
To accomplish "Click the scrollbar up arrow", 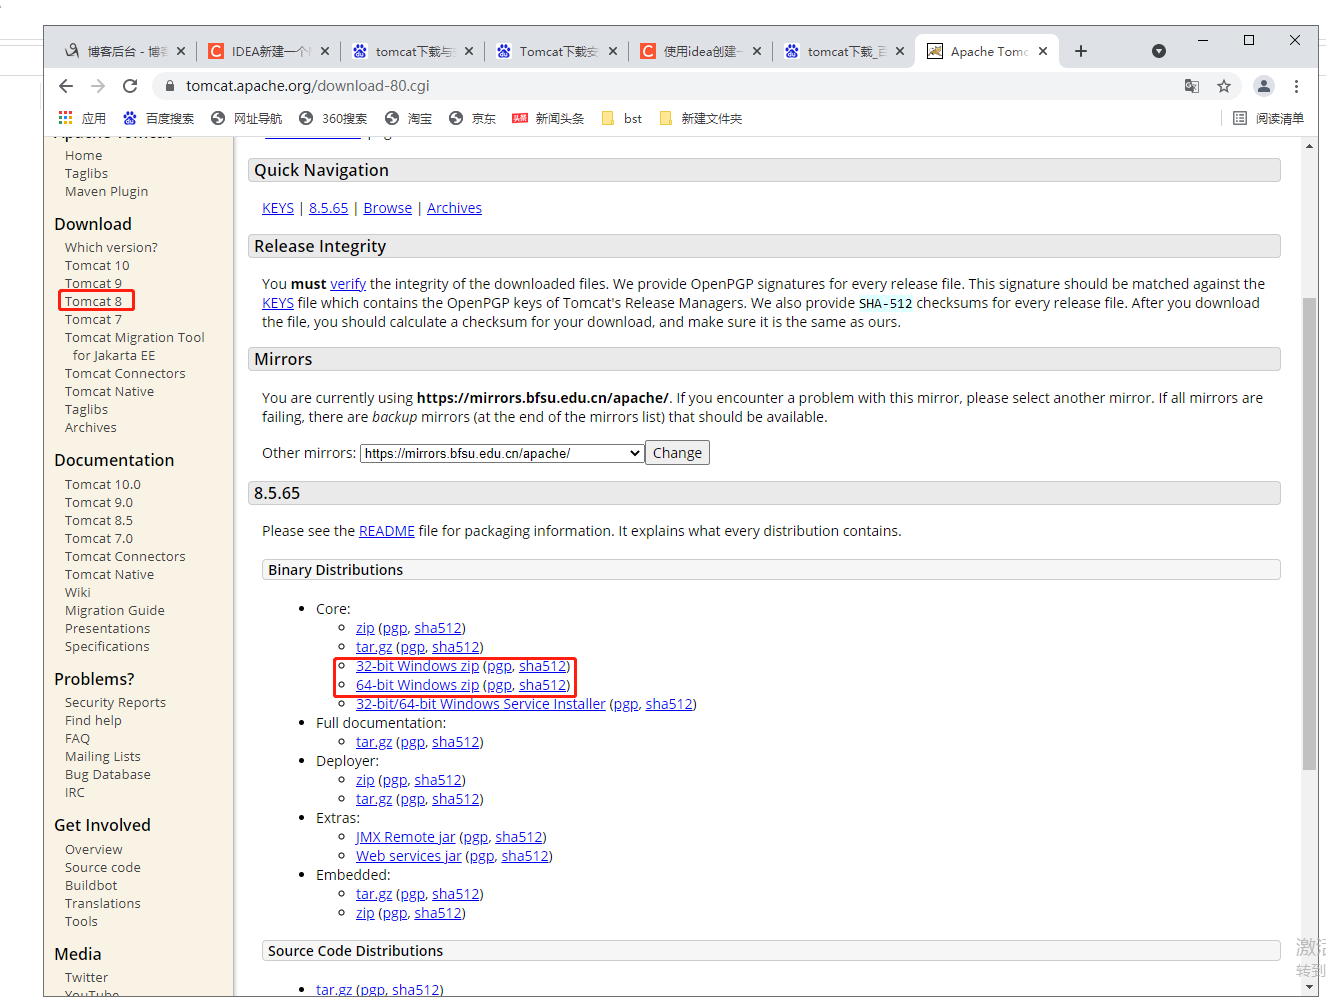I will (1310, 146).
